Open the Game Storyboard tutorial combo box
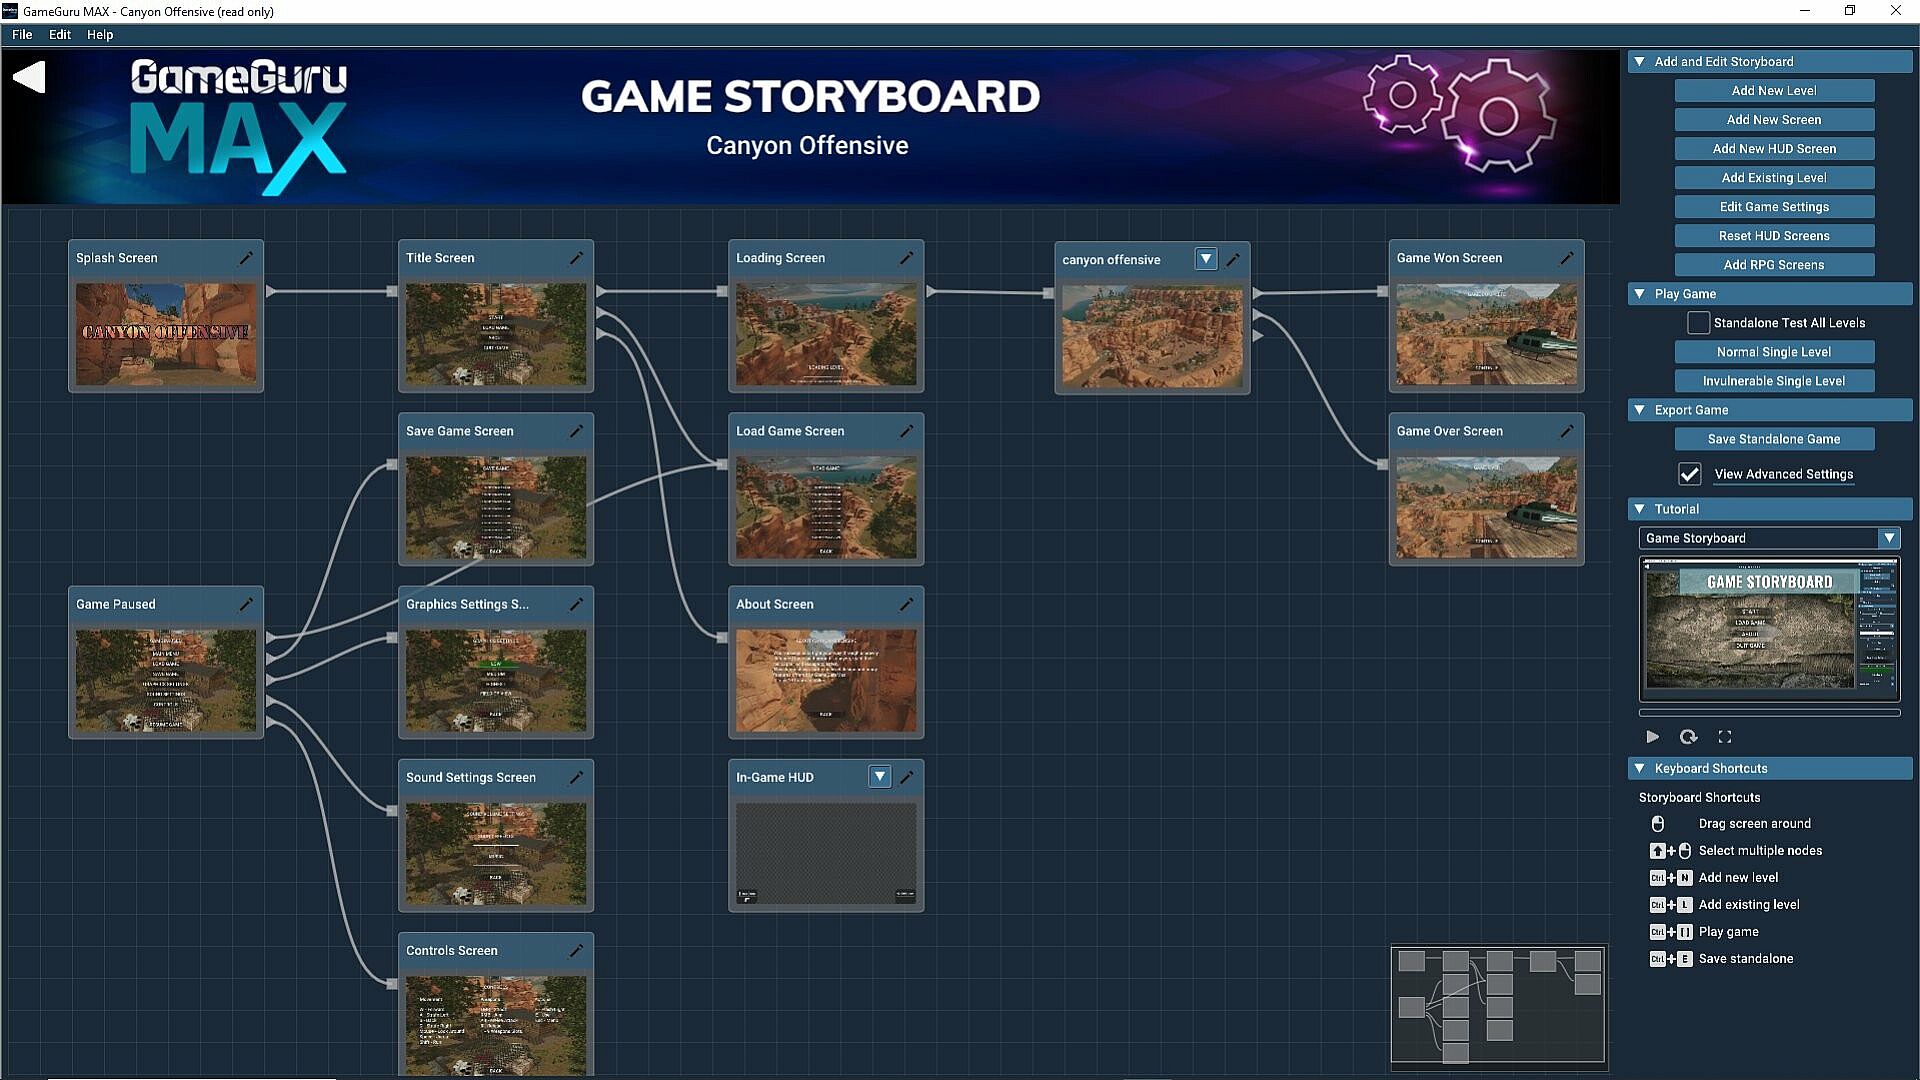Viewport: 1920px width, 1080px height. point(1768,538)
